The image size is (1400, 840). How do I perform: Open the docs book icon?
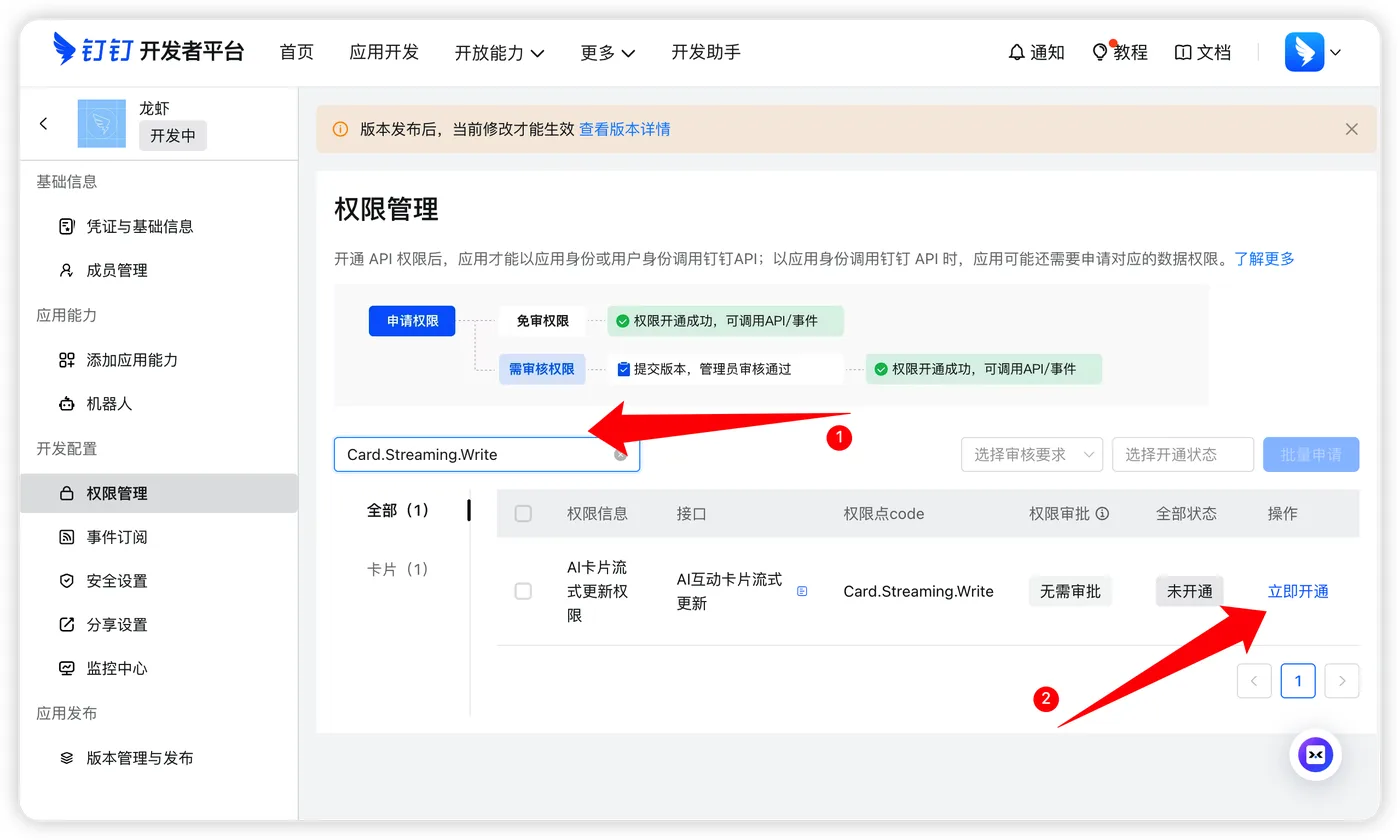pyautogui.click(x=1183, y=52)
